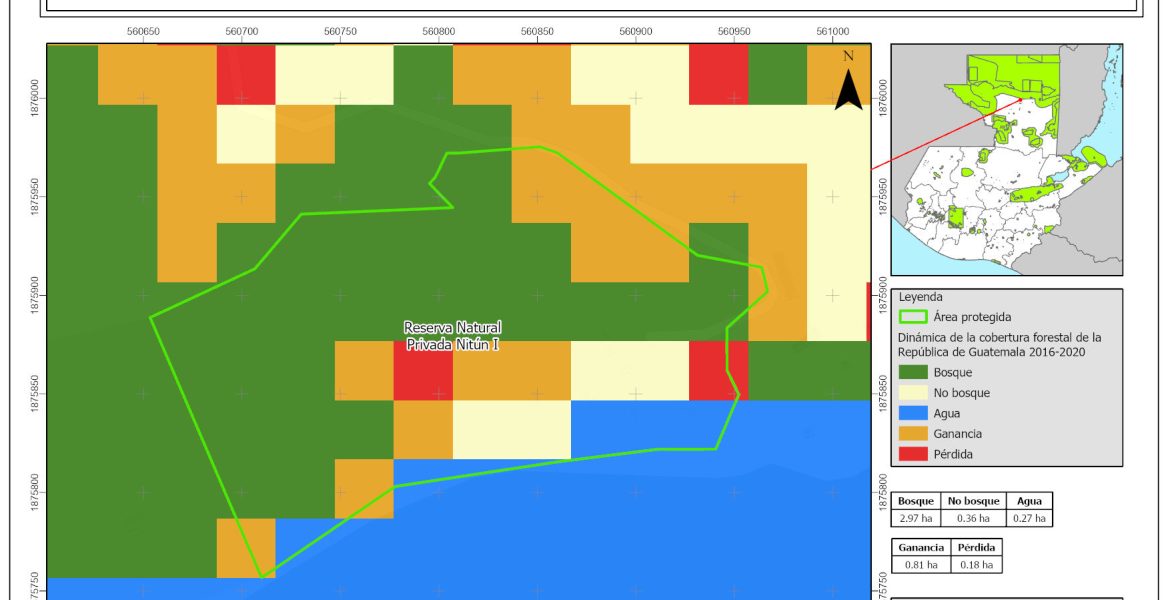
Task: Click the Dinámica de la cobertura forestal text
Action: (x=999, y=345)
